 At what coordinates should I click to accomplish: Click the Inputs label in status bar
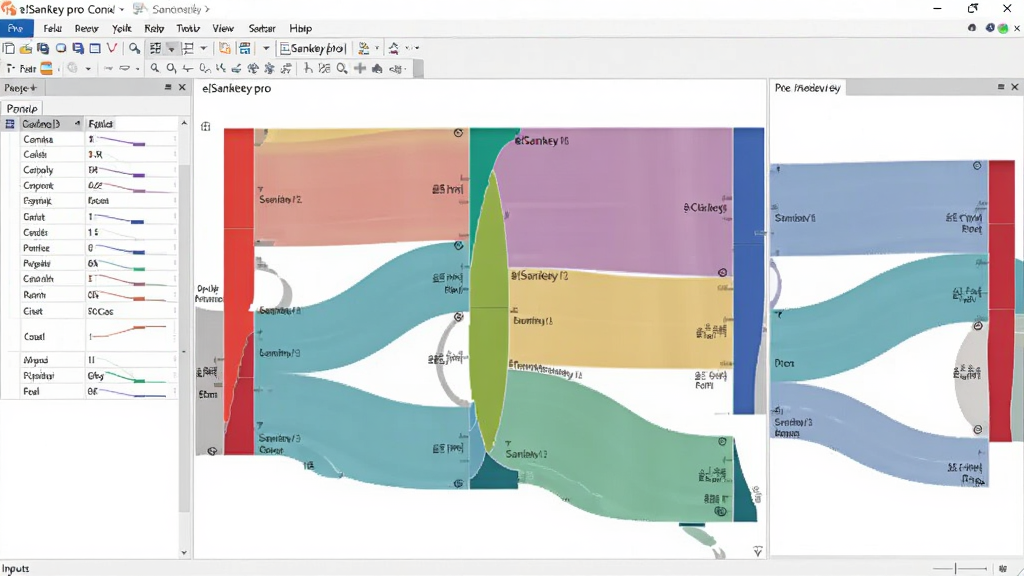click(x=16, y=568)
